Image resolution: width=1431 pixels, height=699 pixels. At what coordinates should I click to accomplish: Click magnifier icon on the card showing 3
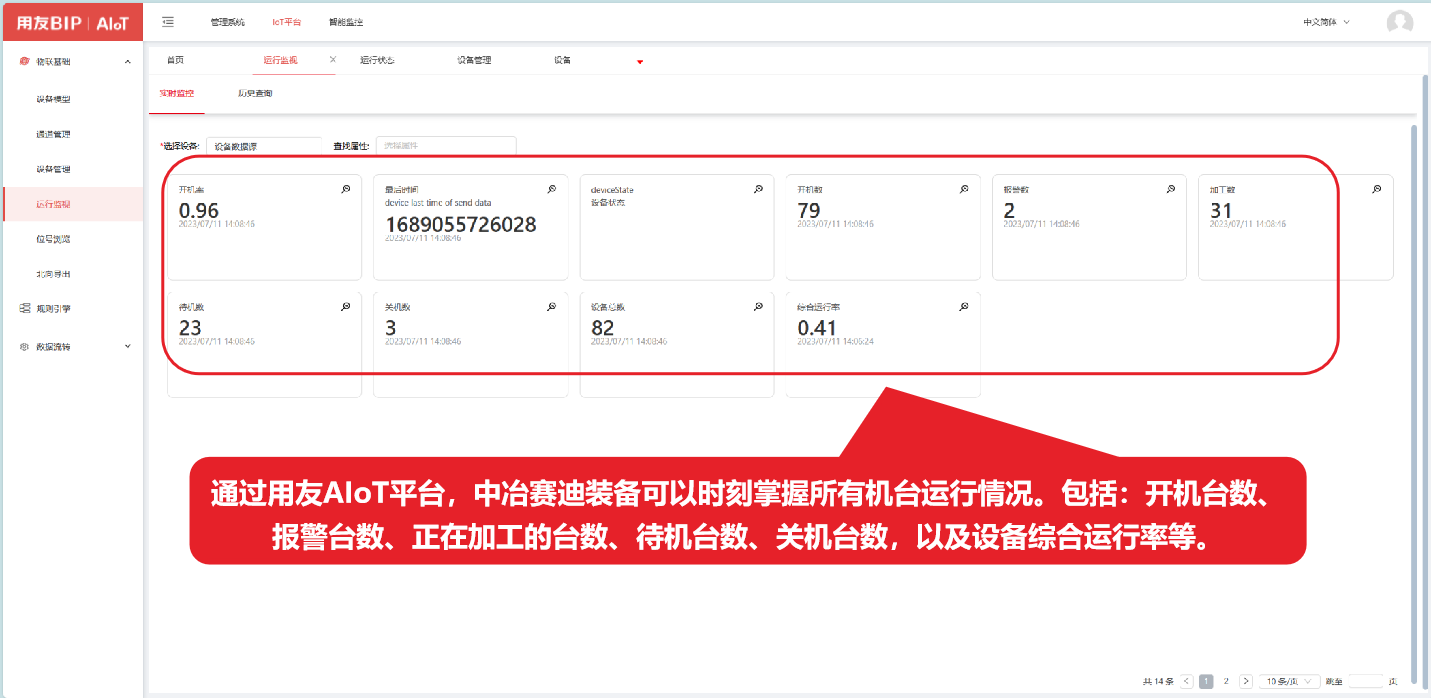point(552,306)
